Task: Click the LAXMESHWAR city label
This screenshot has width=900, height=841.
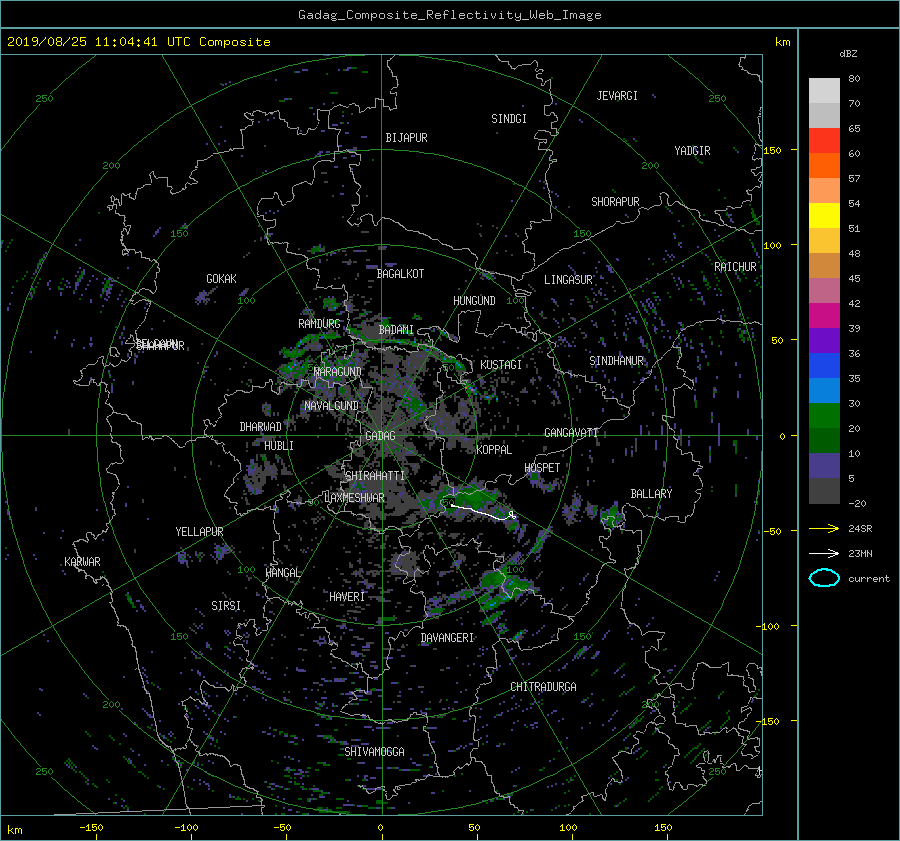Action: (x=354, y=498)
